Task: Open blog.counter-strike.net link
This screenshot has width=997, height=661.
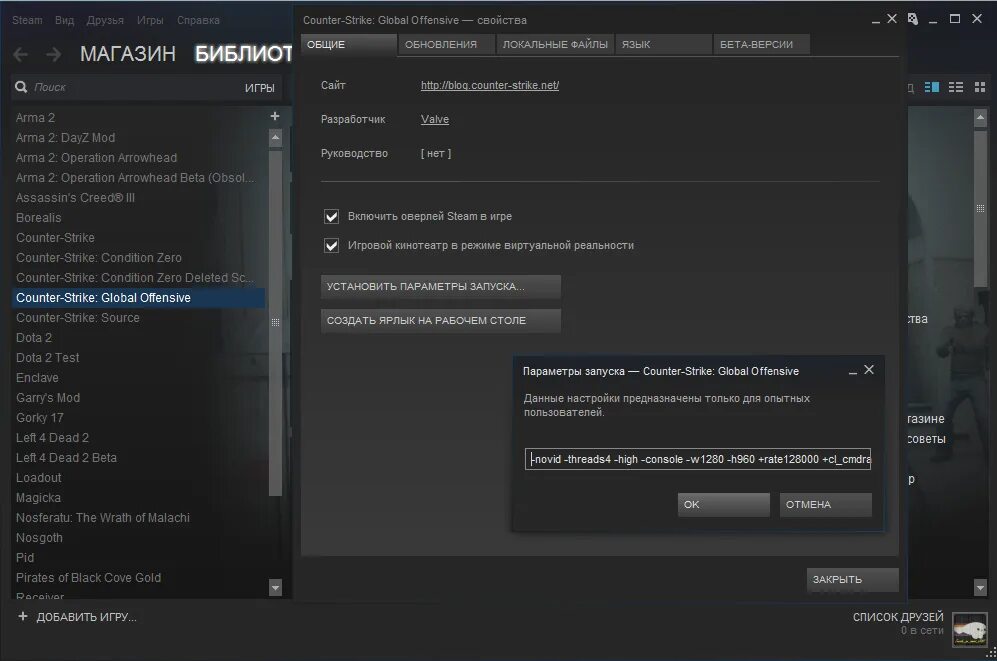Action: click(x=490, y=85)
